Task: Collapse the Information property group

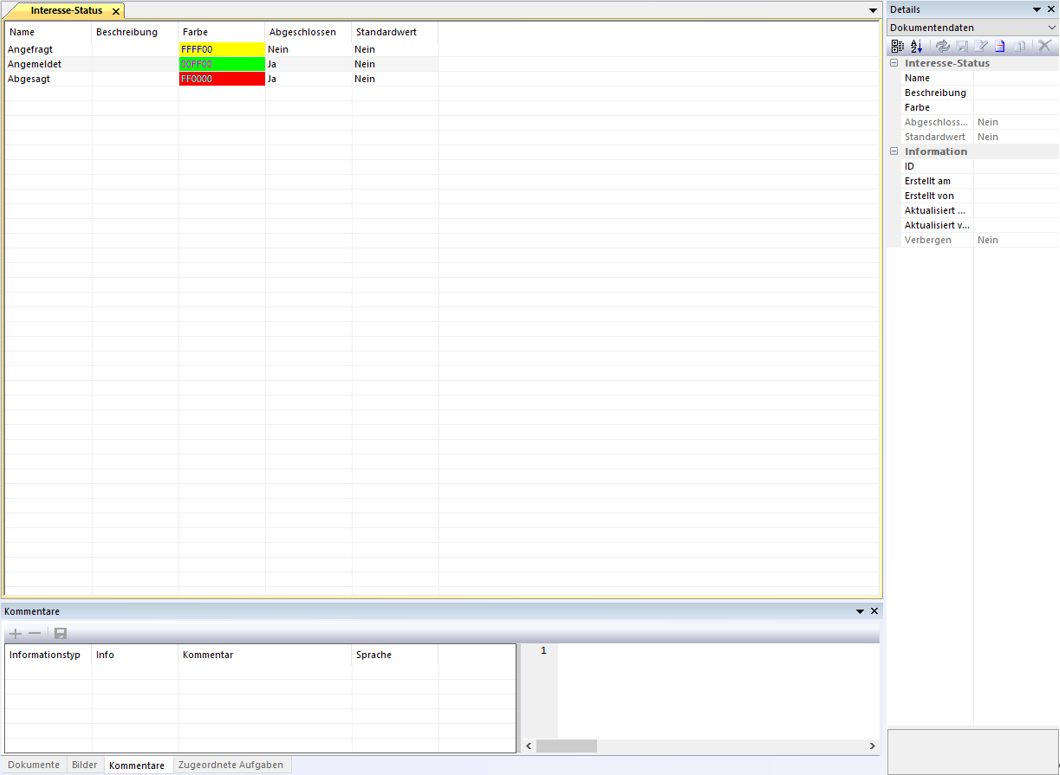Action: pos(894,152)
